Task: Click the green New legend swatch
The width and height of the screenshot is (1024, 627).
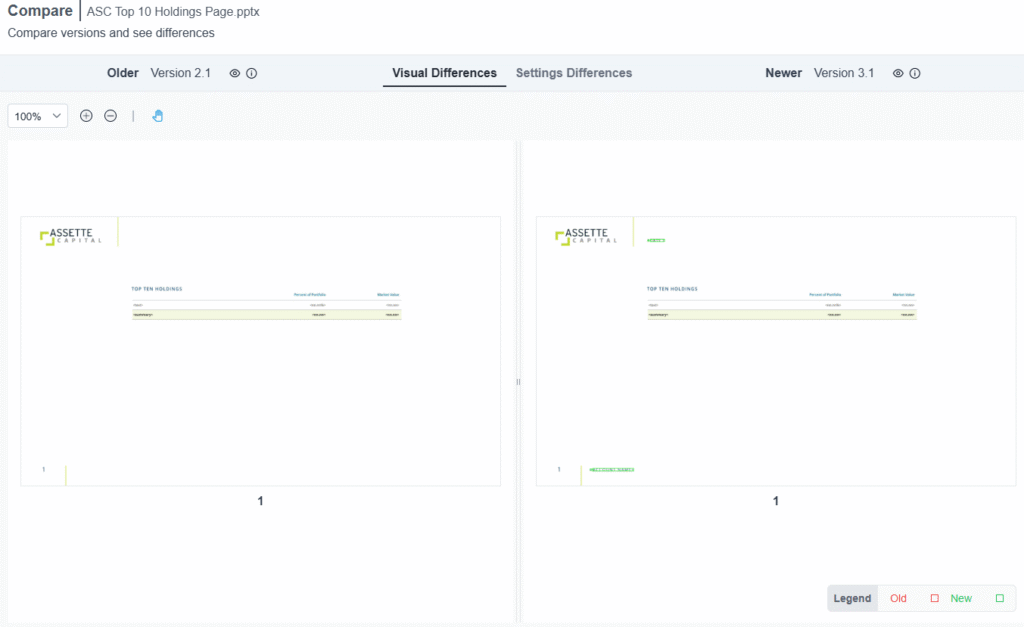Action: coord(1000,599)
